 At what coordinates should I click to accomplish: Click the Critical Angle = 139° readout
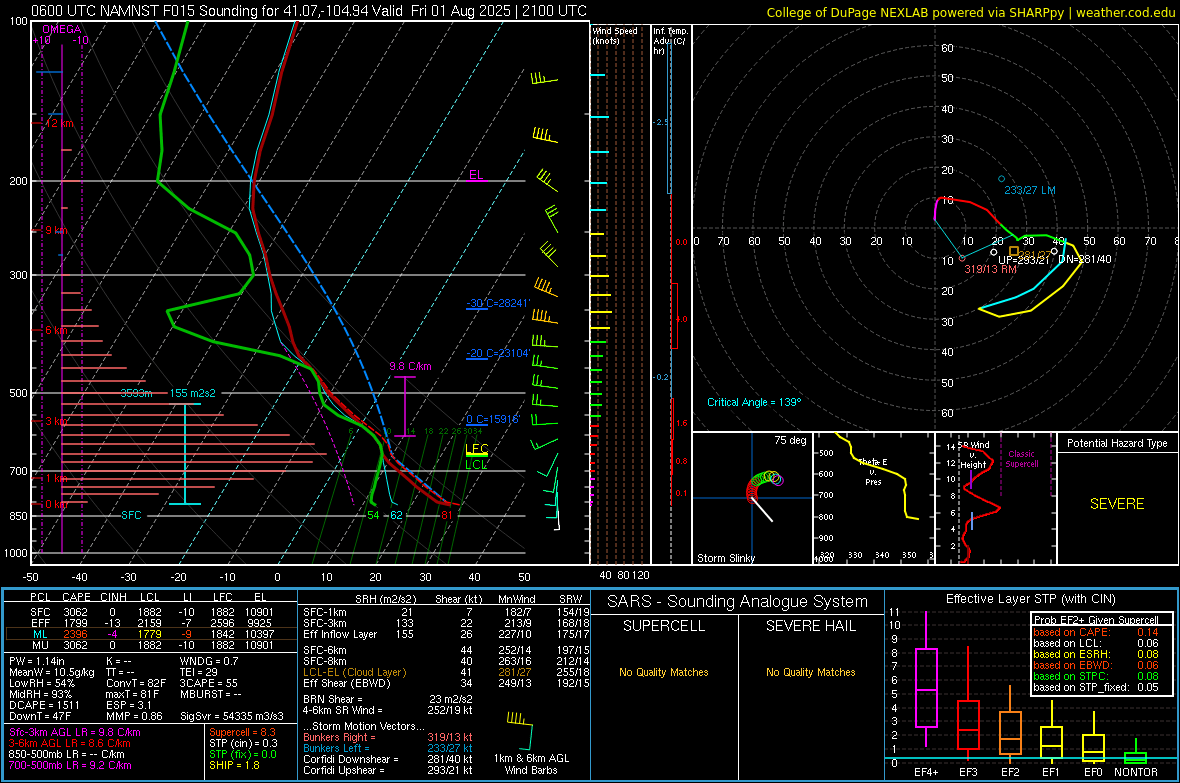754,402
